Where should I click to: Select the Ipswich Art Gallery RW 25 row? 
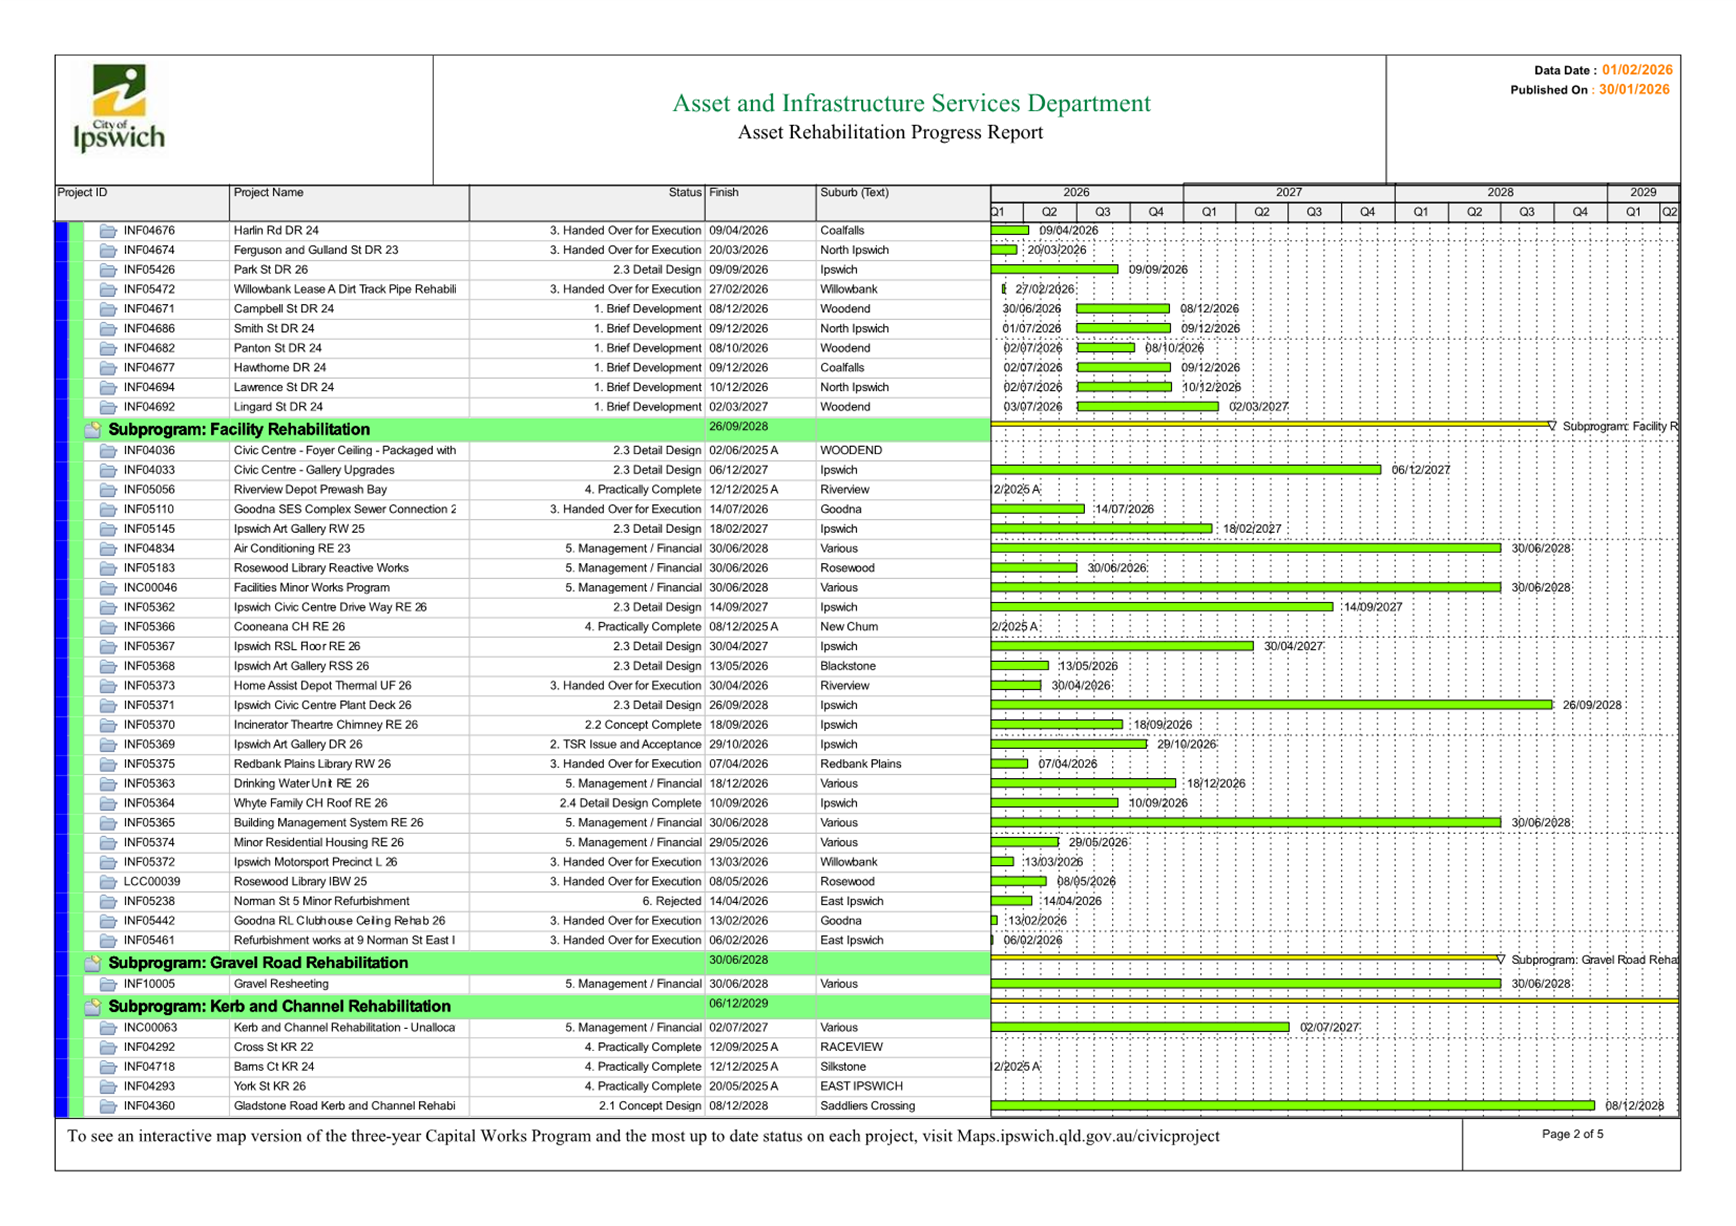tap(299, 529)
